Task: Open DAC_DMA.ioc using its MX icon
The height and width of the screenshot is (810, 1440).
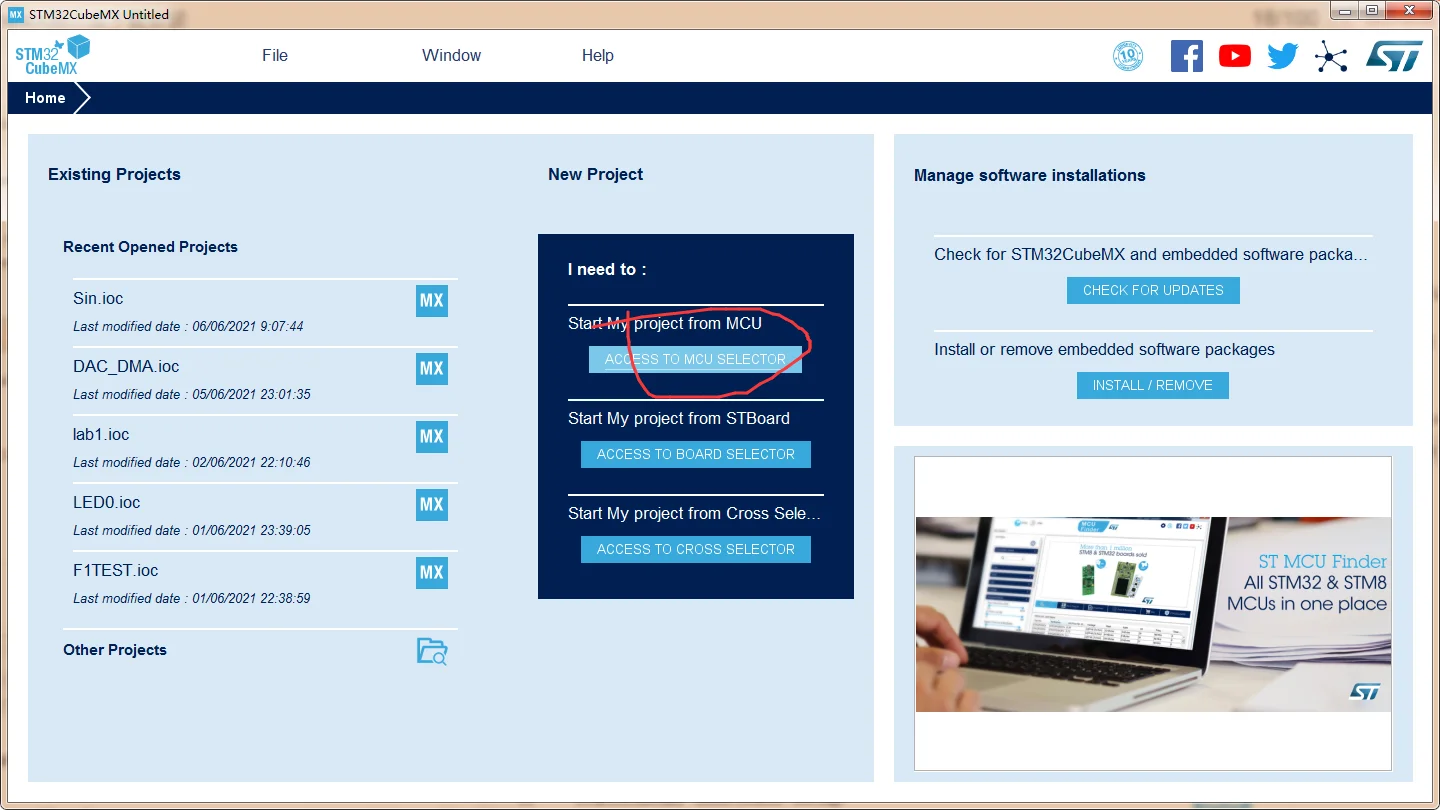Action: 432,369
